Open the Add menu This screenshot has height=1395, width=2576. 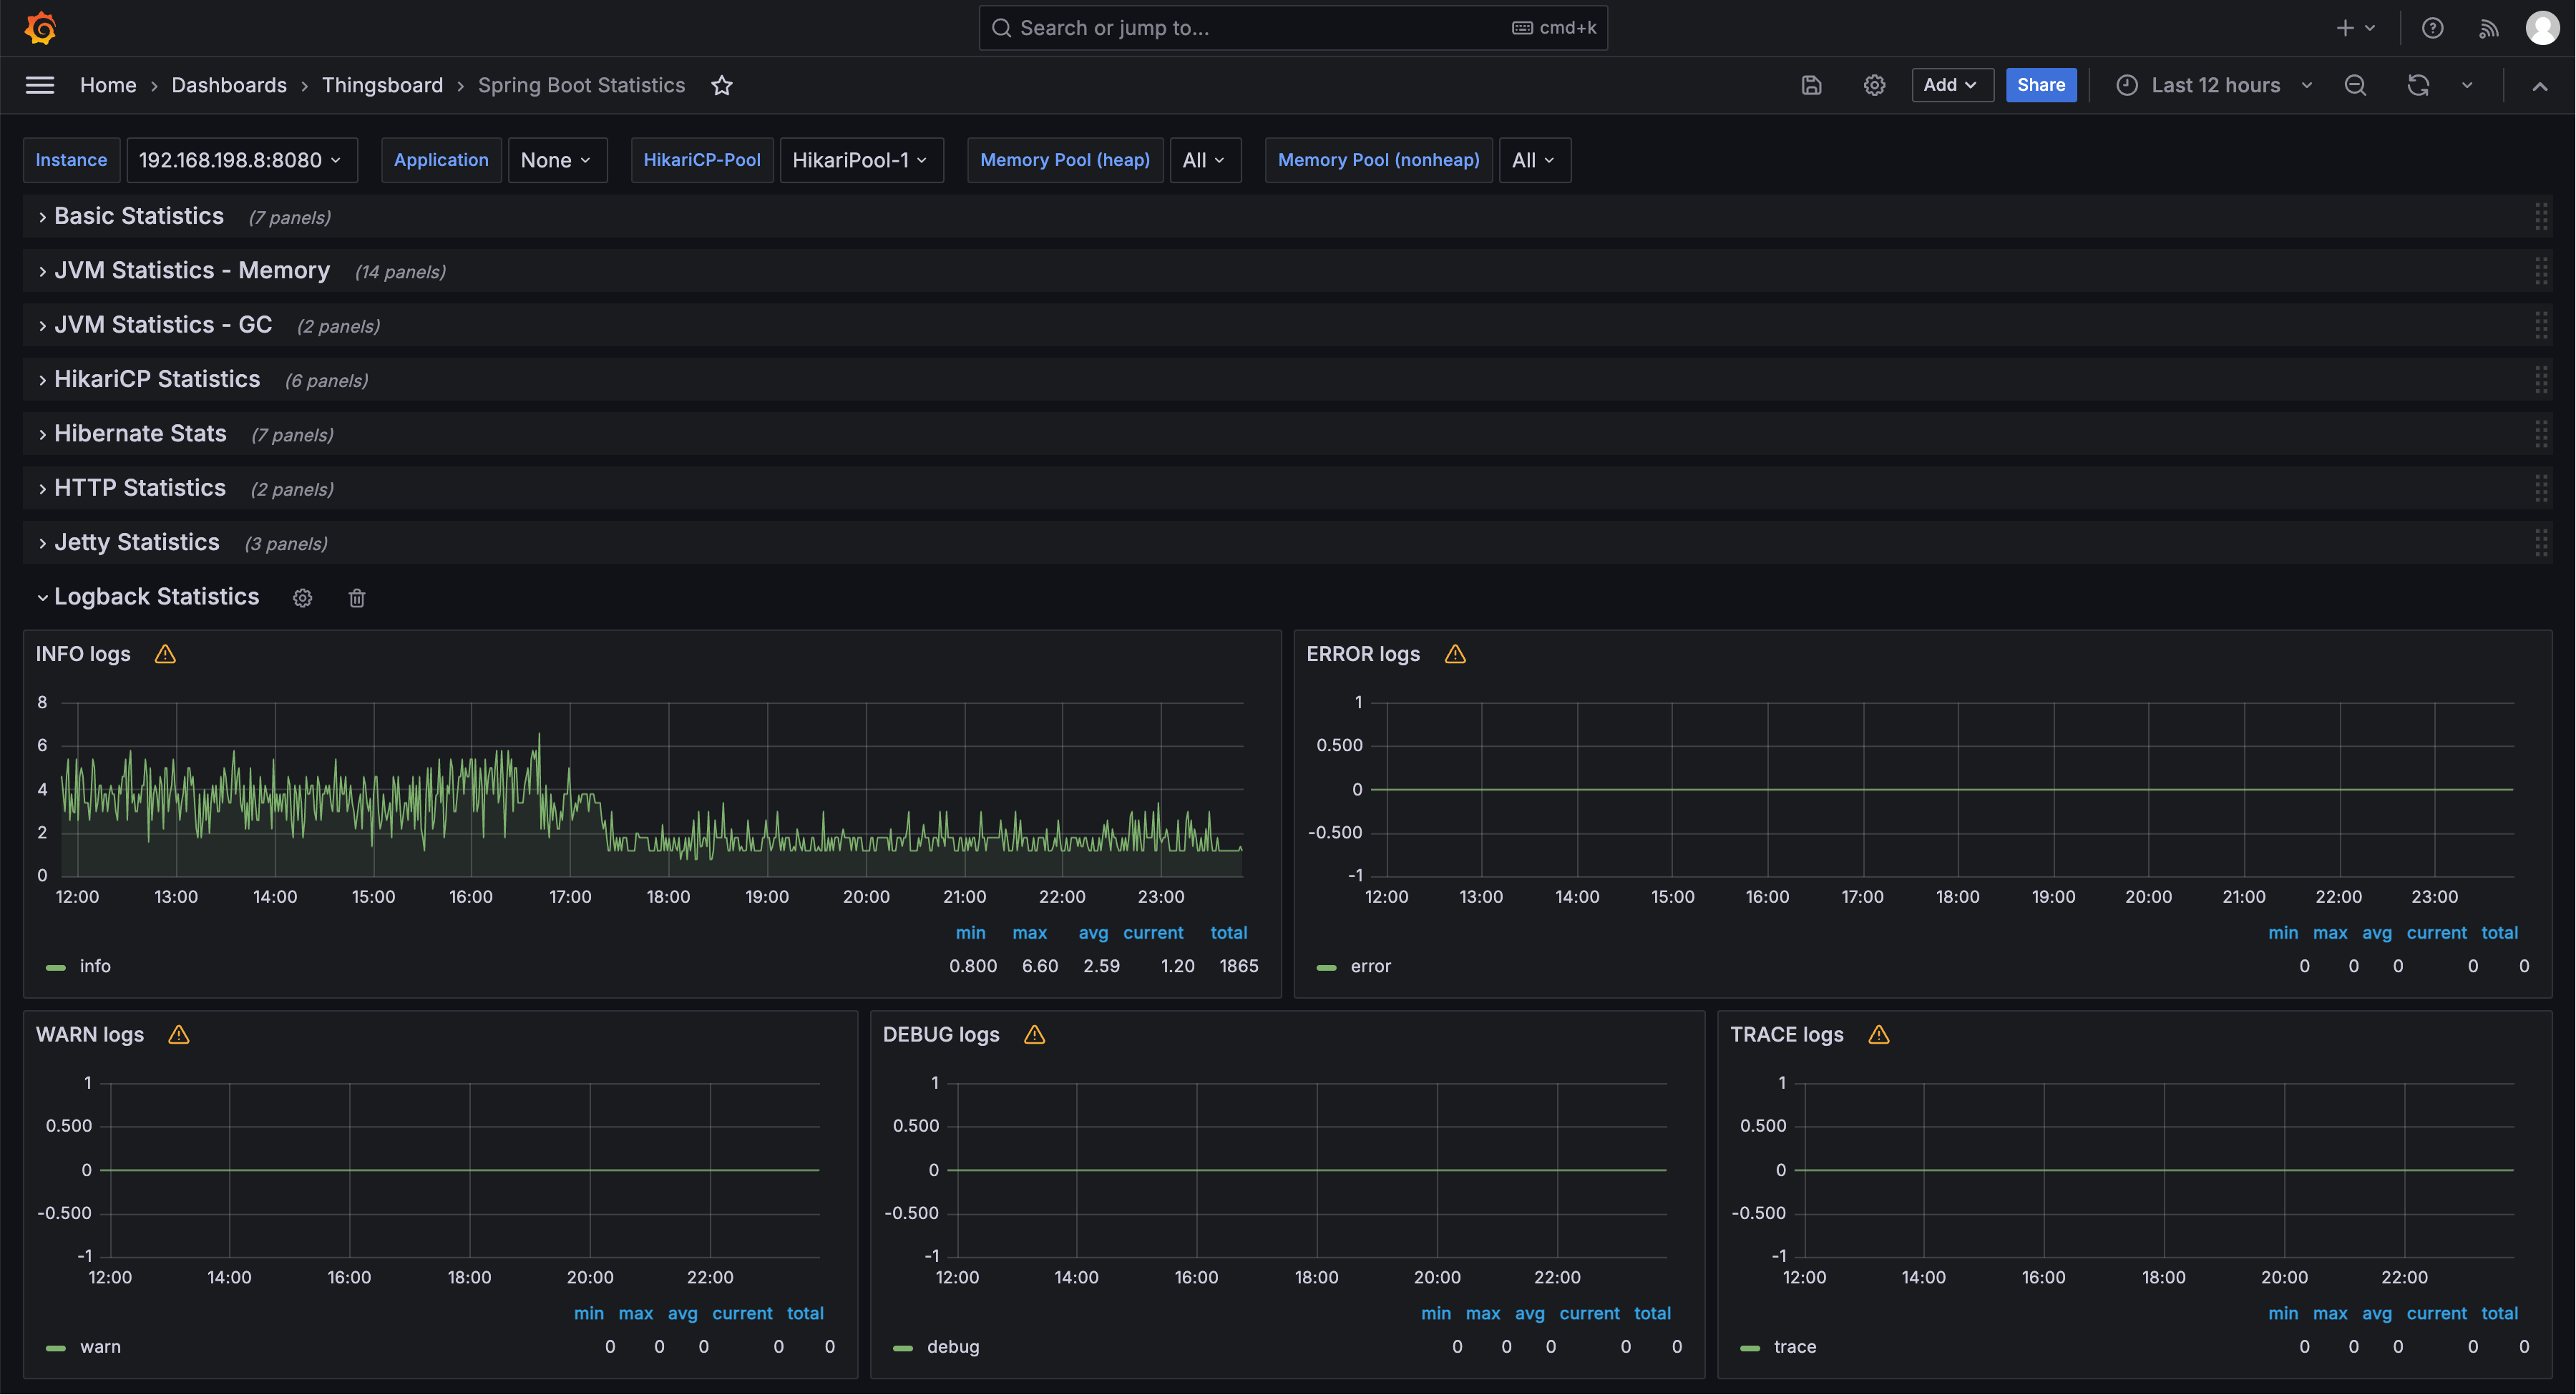tap(1951, 85)
